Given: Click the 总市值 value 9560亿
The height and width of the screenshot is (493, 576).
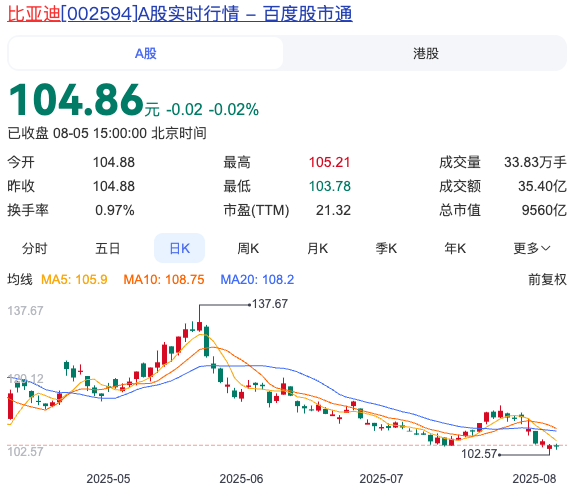Looking at the screenshot, I should click(x=544, y=210).
